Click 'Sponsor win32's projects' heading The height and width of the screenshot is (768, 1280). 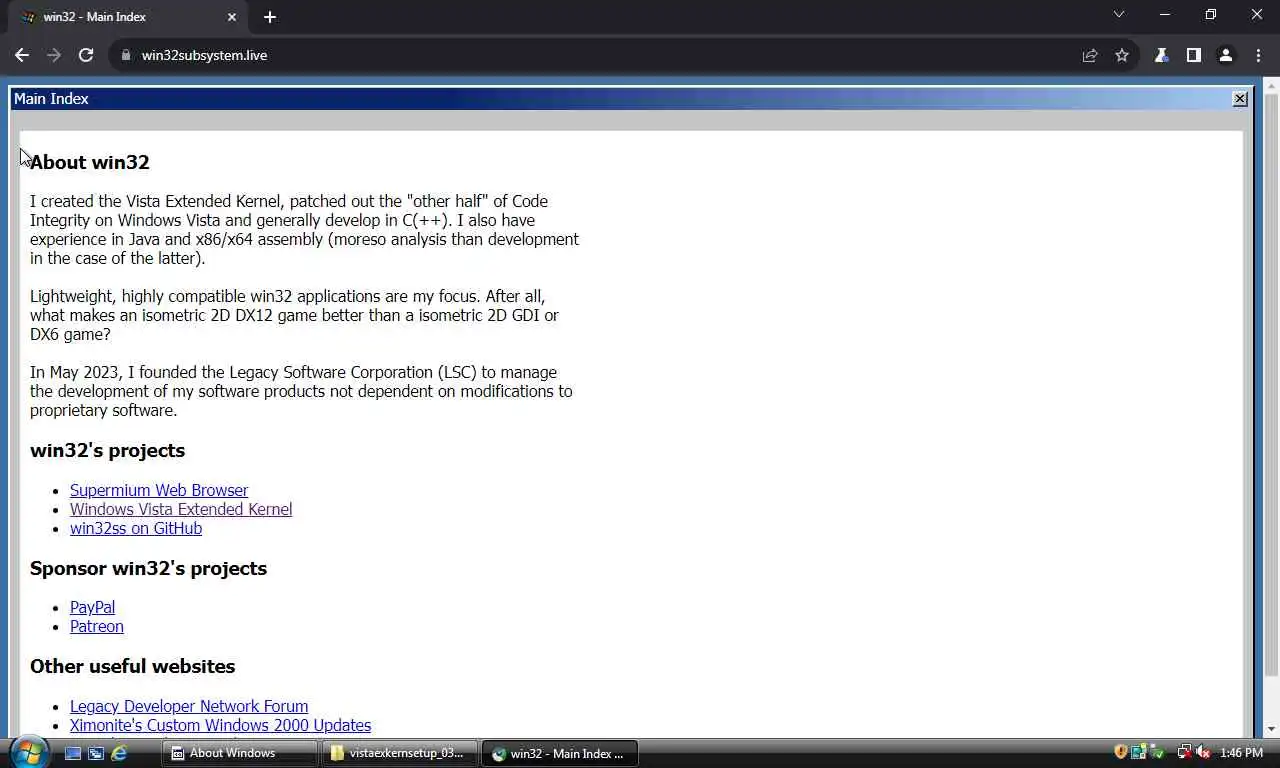click(148, 568)
